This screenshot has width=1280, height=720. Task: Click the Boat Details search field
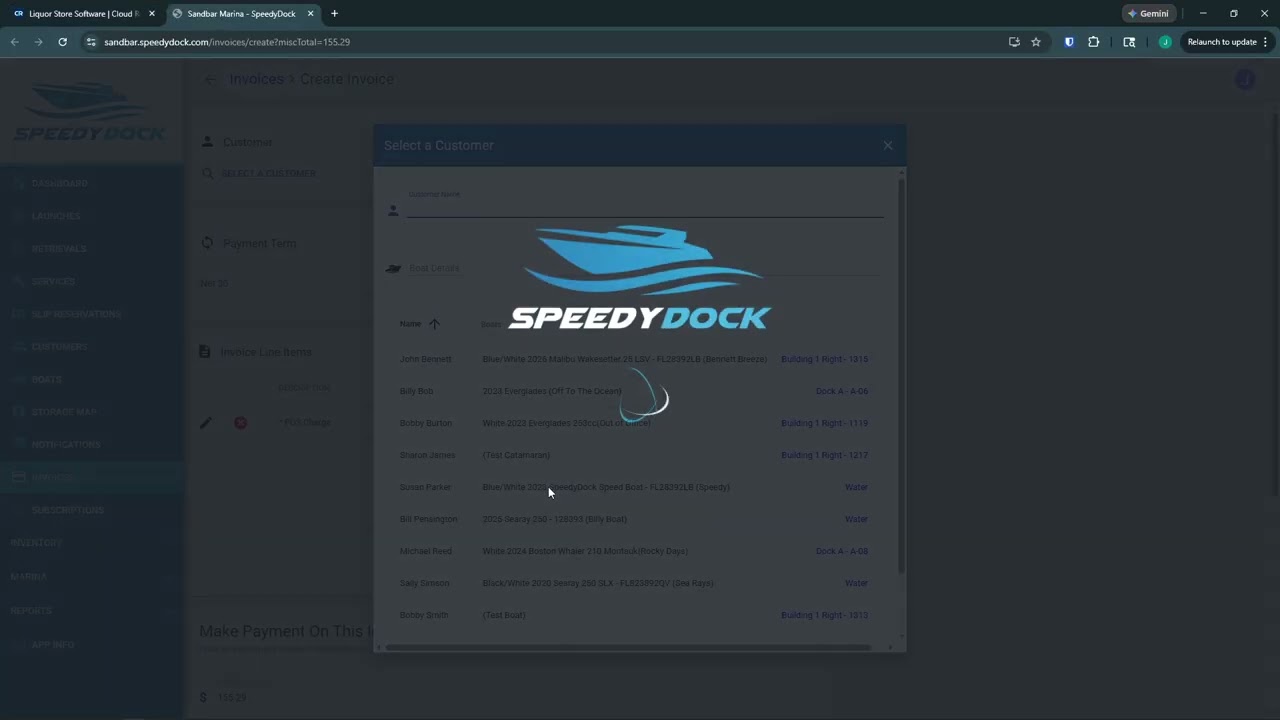[645, 268]
